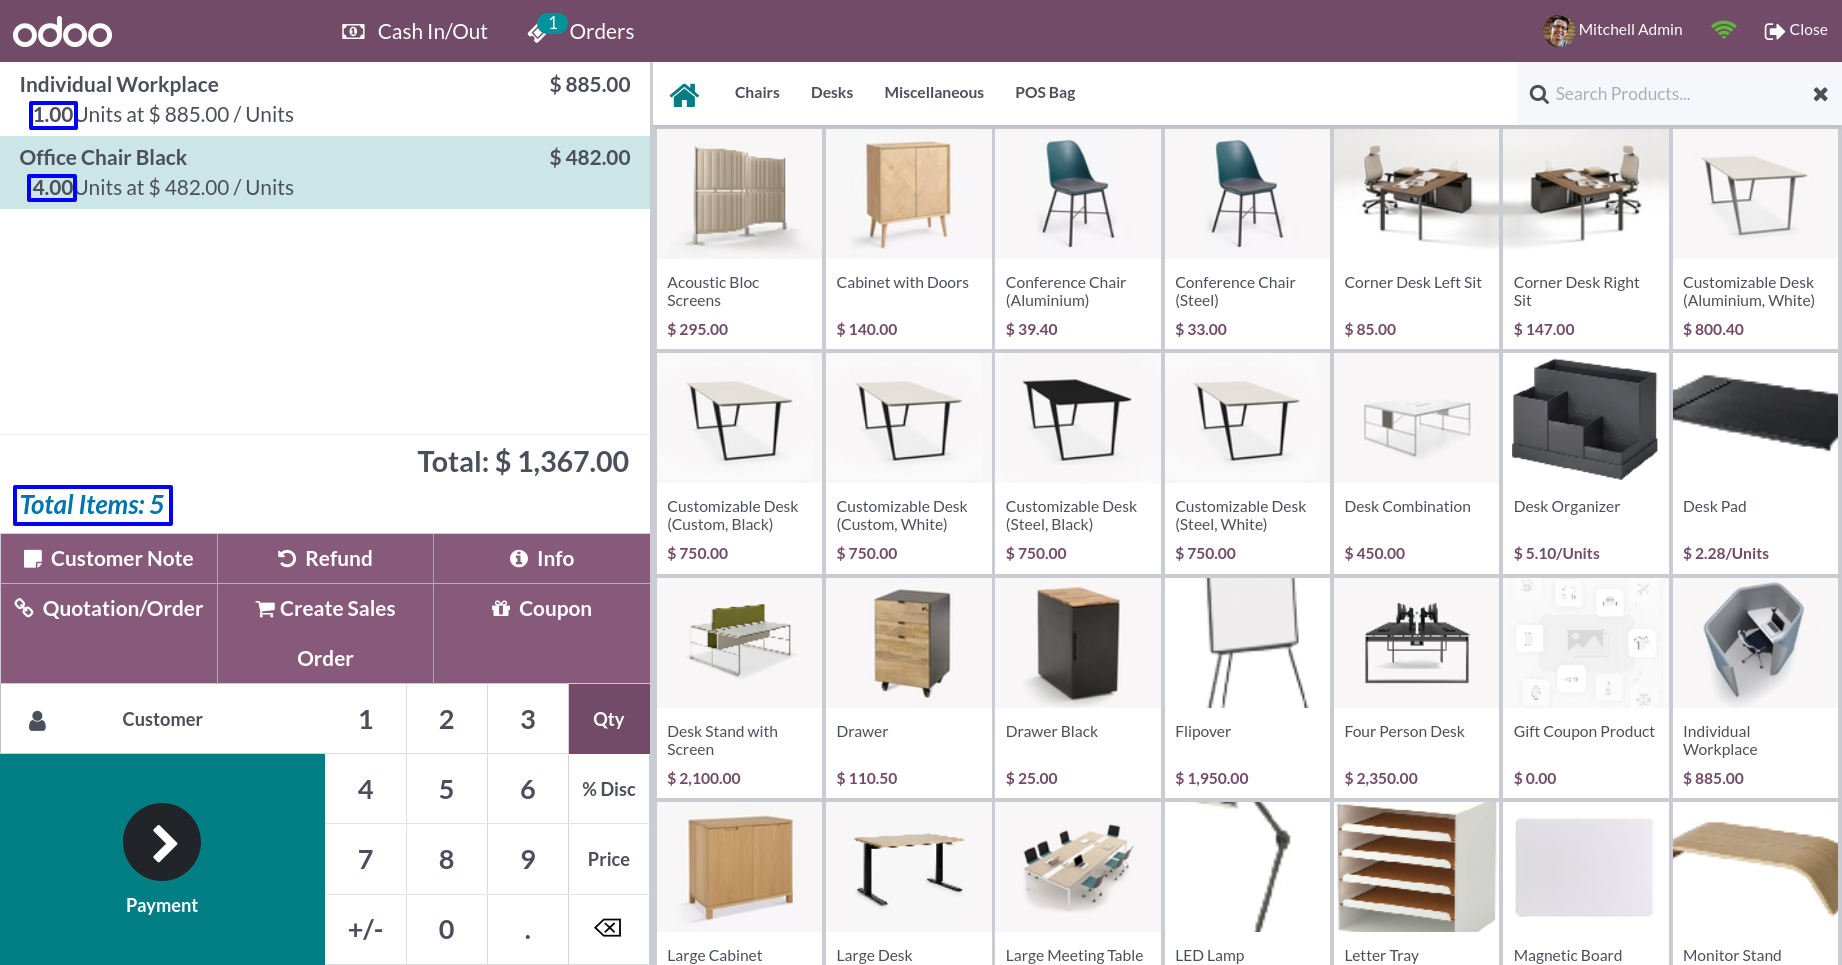Add Large Desk product
The width and height of the screenshot is (1842, 965).
(908, 883)
